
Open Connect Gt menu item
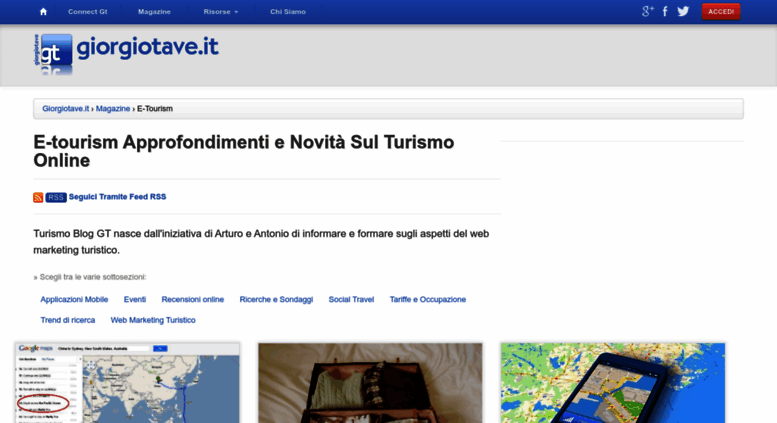pyautogui.click(x=88, y=11)
